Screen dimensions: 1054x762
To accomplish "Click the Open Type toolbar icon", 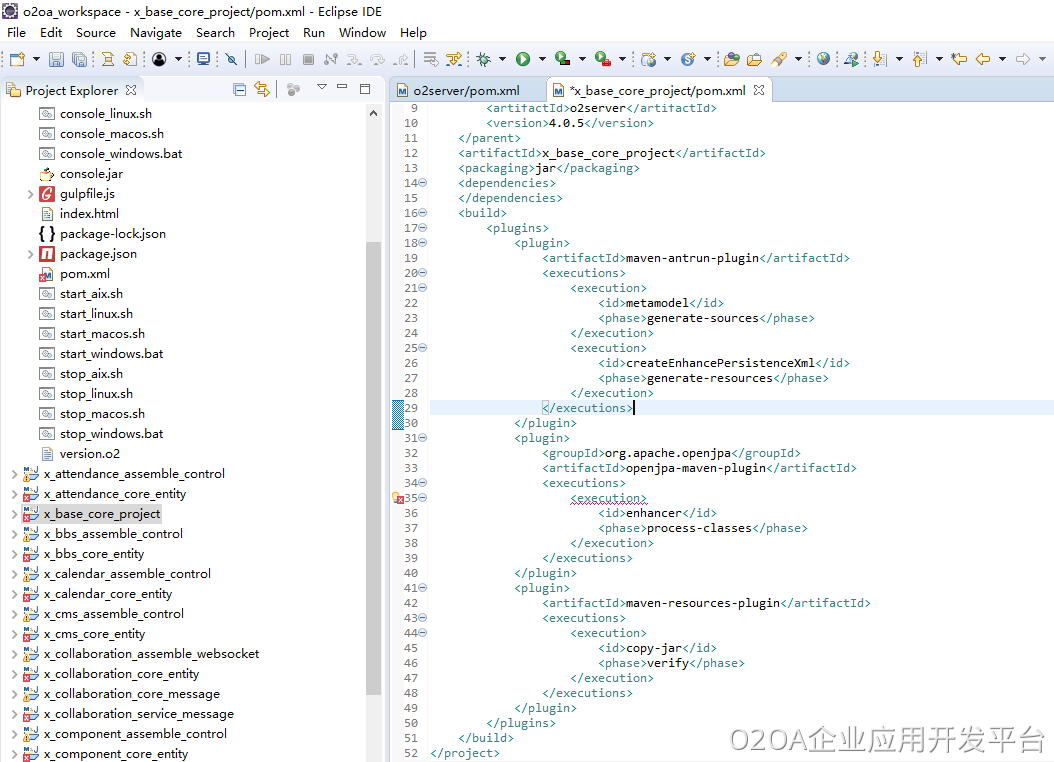I will pos(731,60).
